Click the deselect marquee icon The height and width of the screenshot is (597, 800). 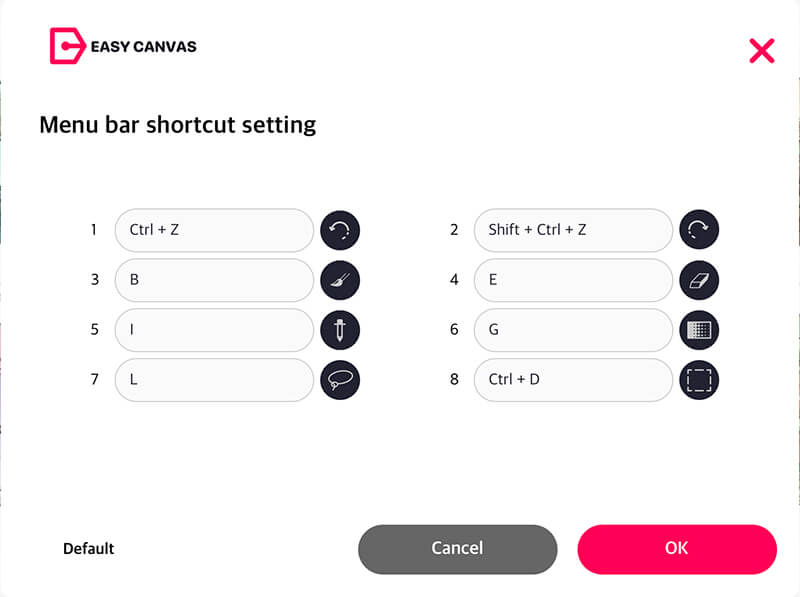tap(699, 380)
